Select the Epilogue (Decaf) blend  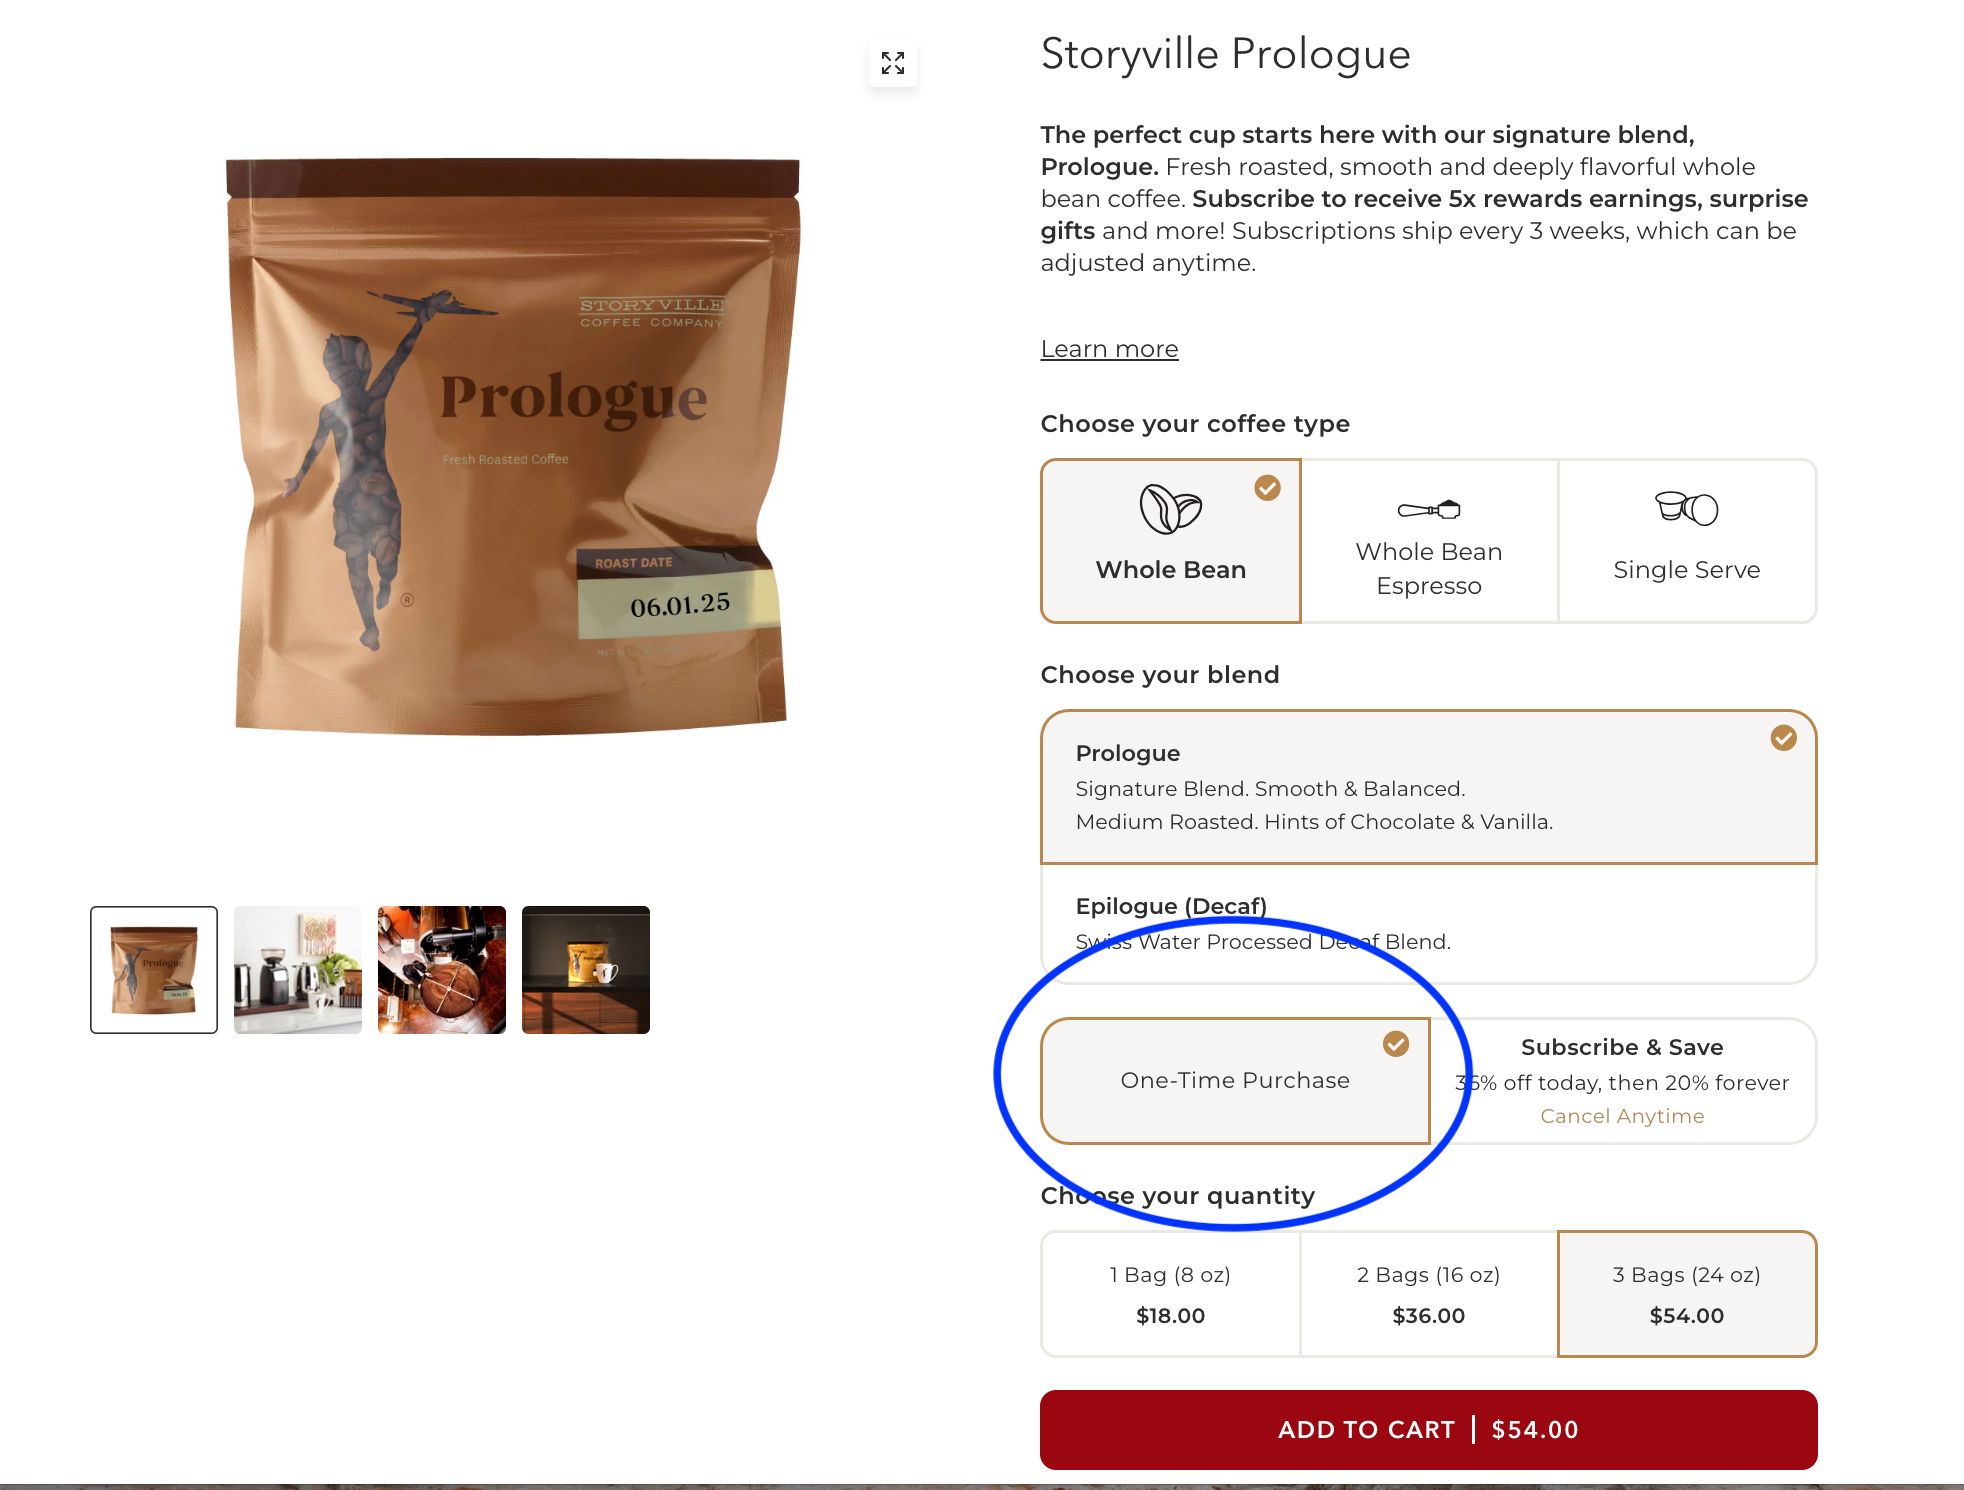click(1428, 923)
